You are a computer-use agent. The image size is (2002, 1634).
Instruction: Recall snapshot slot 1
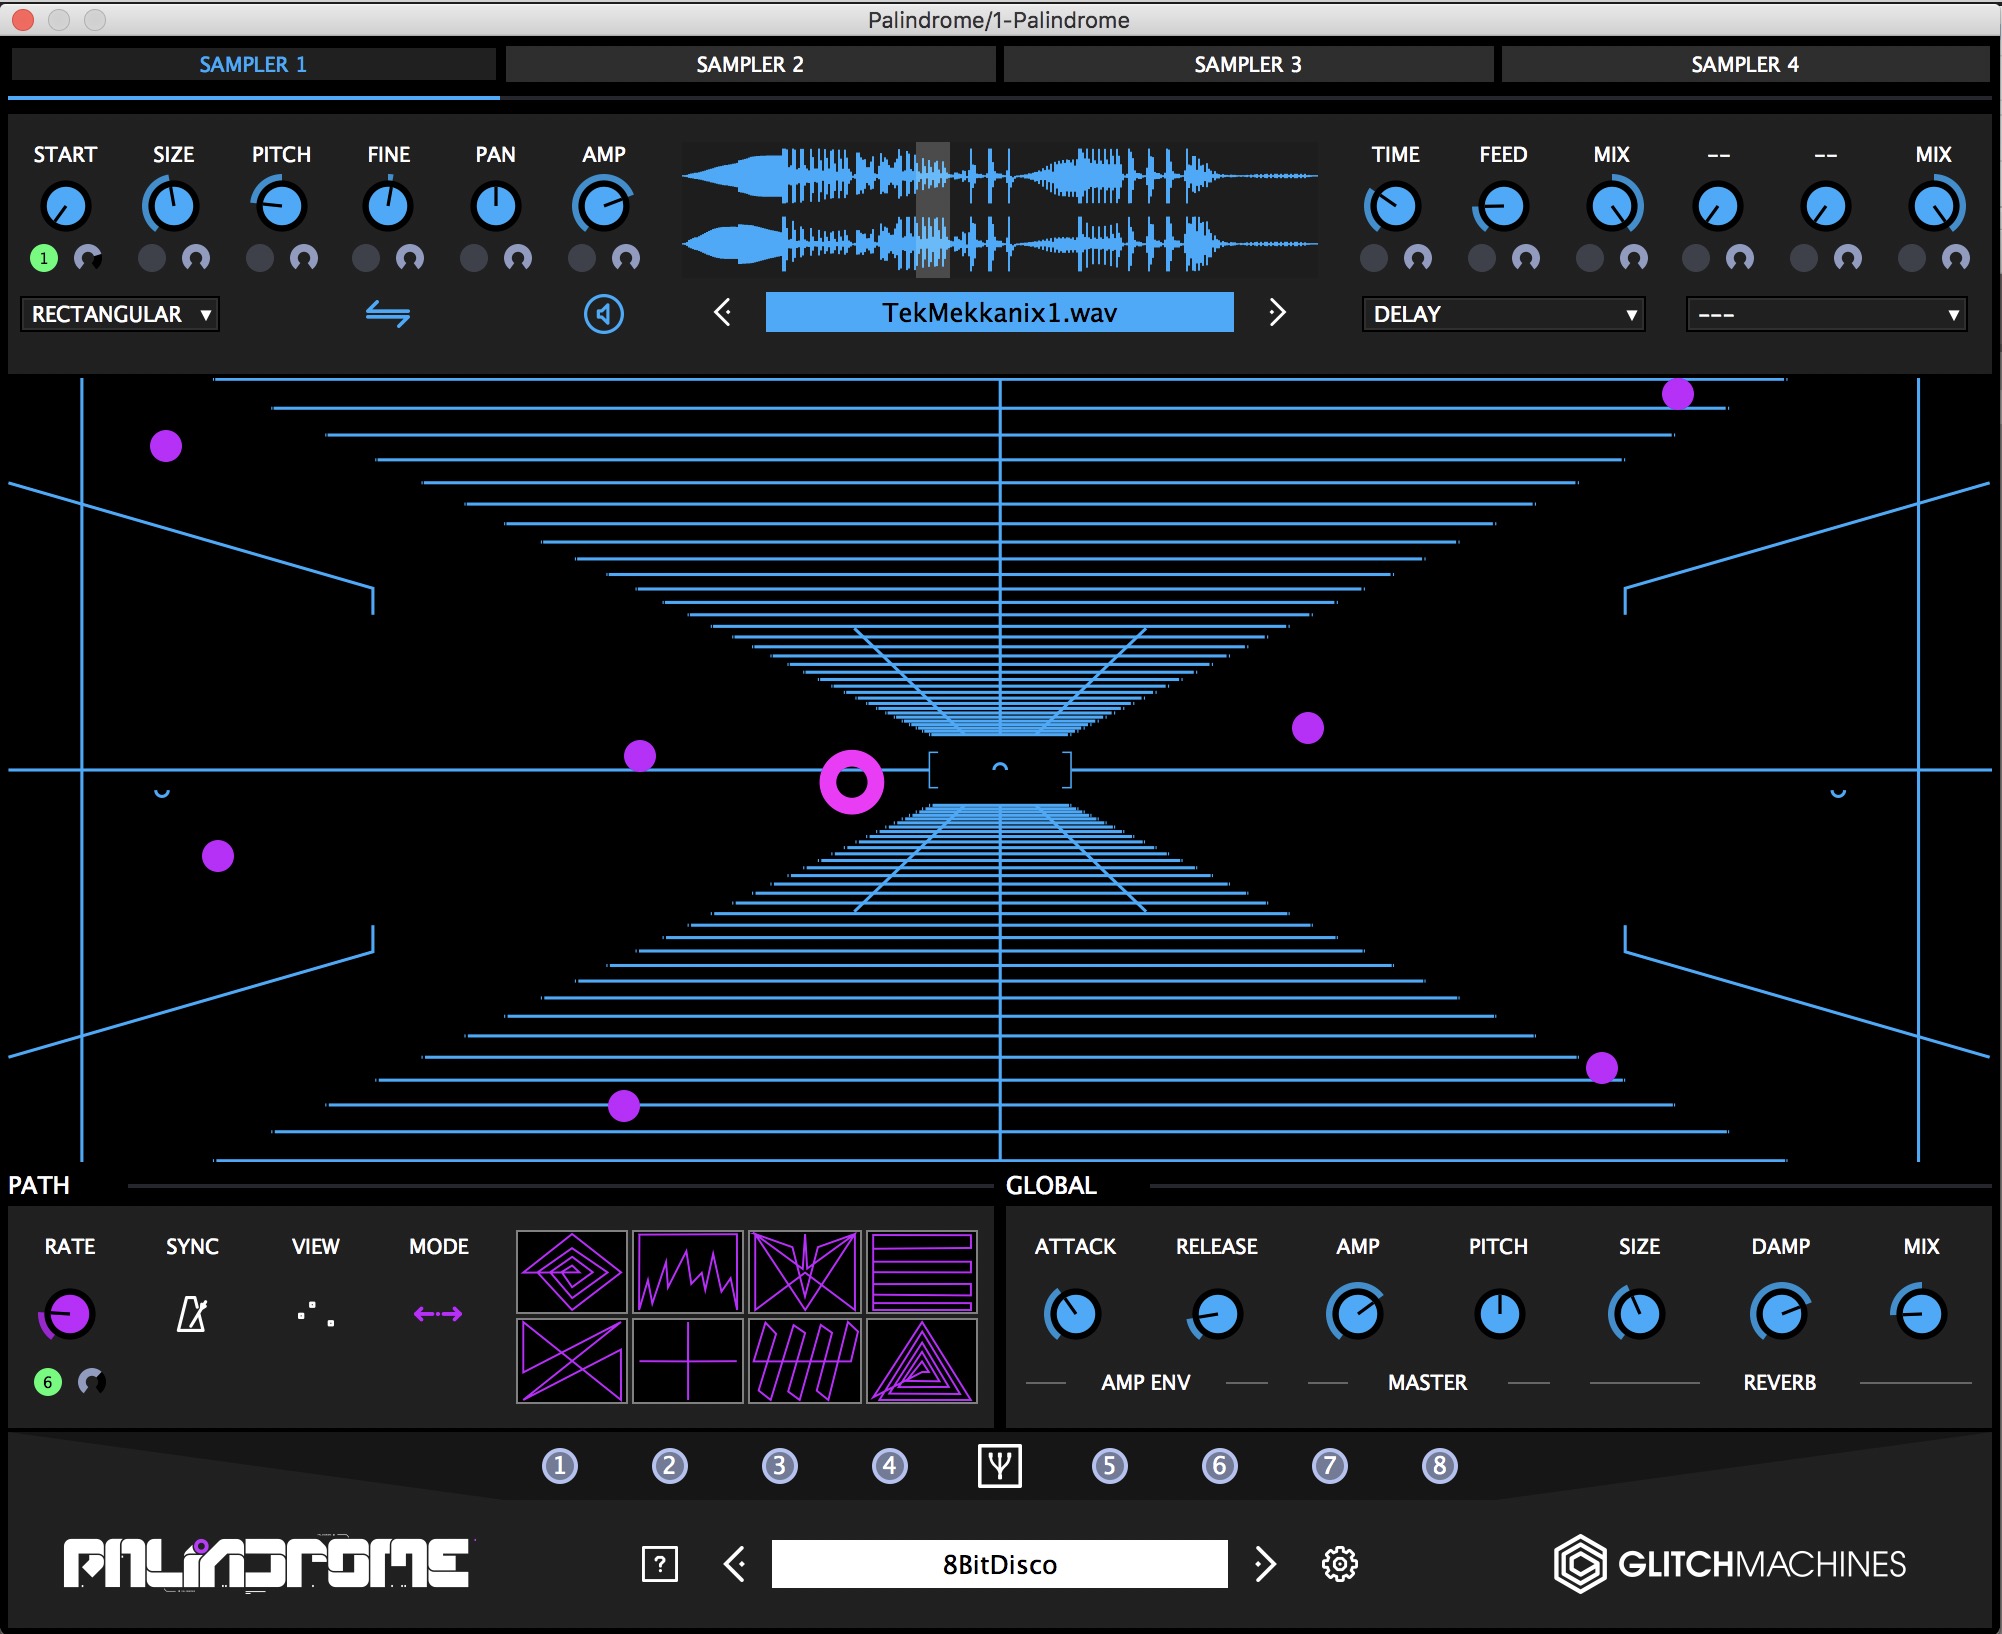click(x=560, y=1466)
